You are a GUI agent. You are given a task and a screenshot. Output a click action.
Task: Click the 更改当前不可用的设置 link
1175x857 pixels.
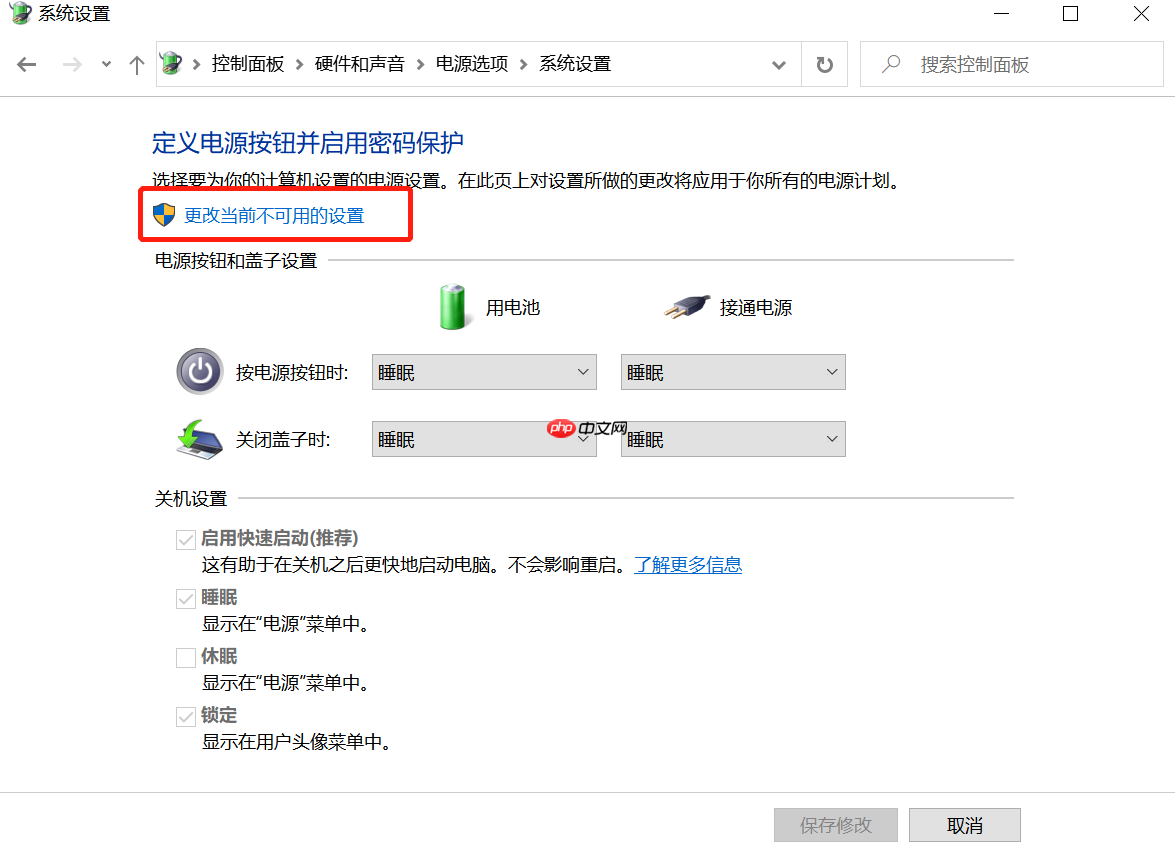275,214
